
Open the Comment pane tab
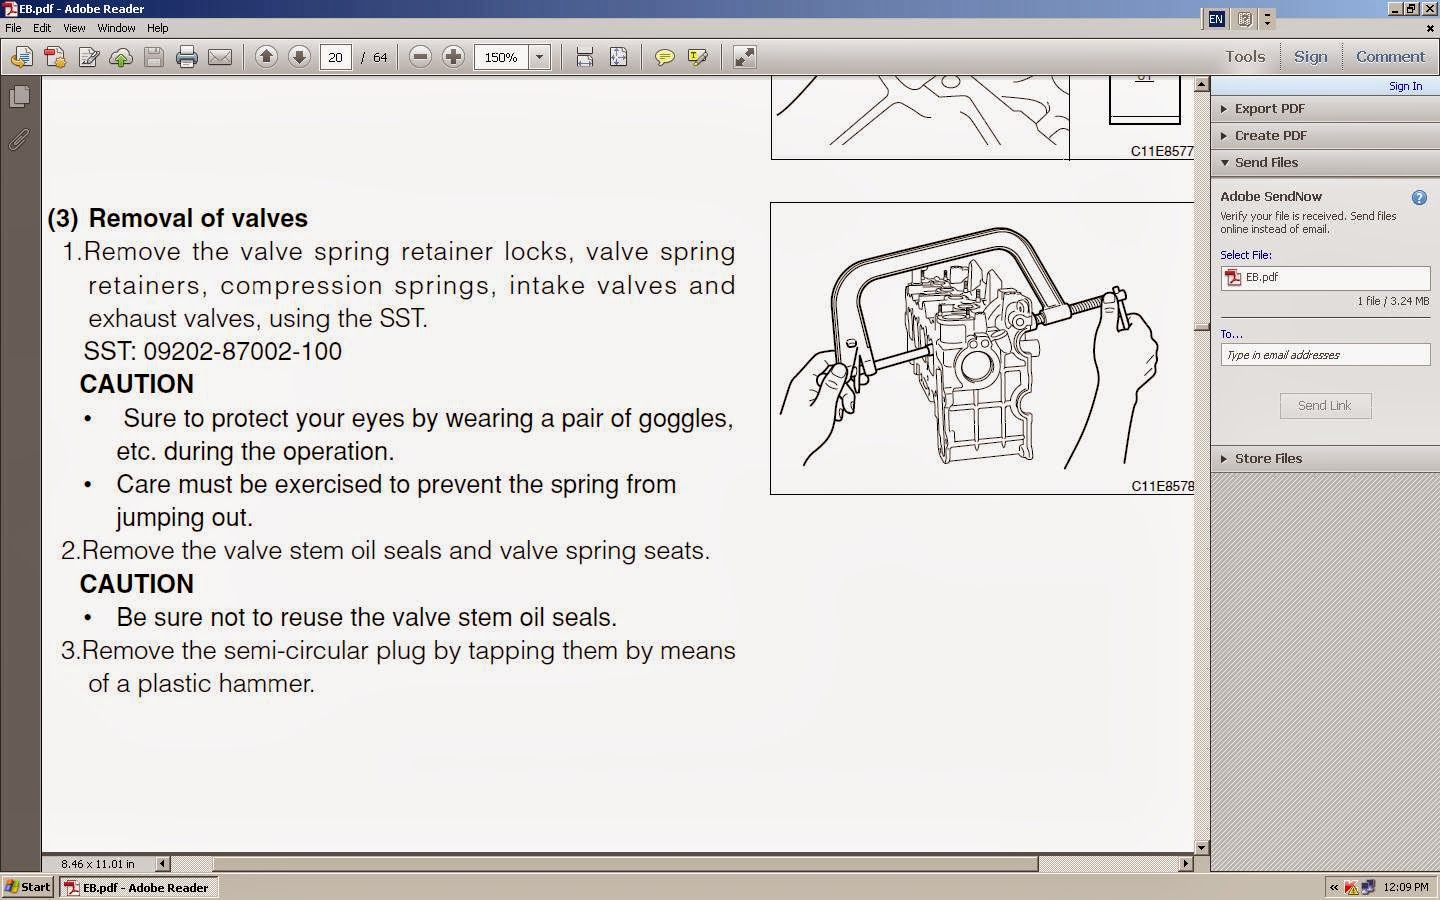point(1390,57)
